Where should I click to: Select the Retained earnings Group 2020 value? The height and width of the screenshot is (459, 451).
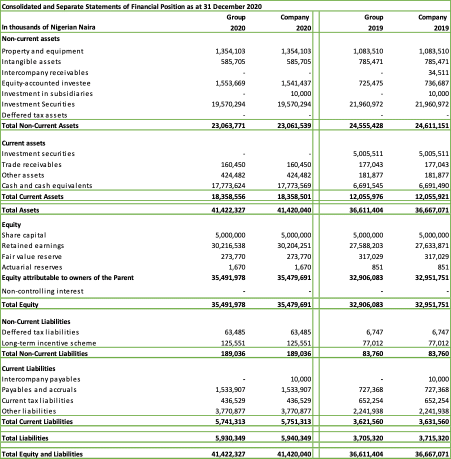pos(228,246)
